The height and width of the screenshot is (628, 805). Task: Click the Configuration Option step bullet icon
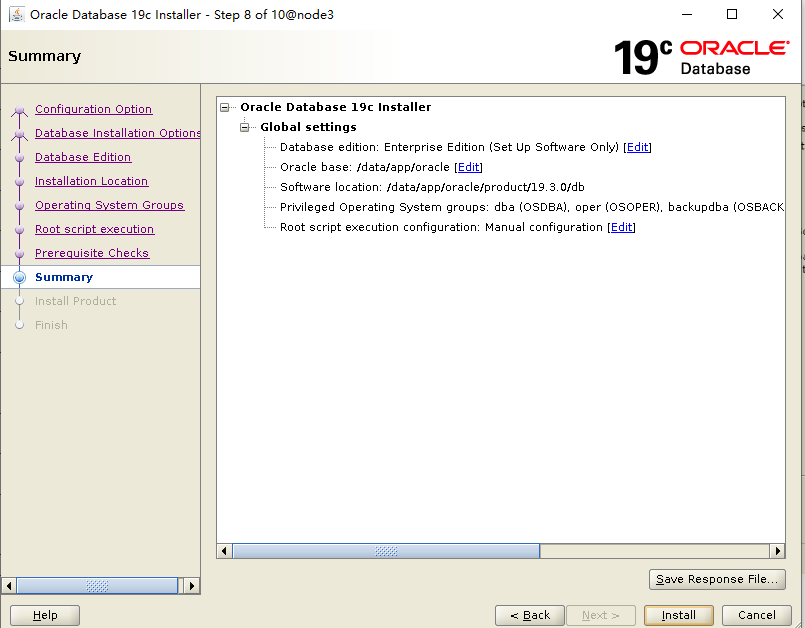20,109
